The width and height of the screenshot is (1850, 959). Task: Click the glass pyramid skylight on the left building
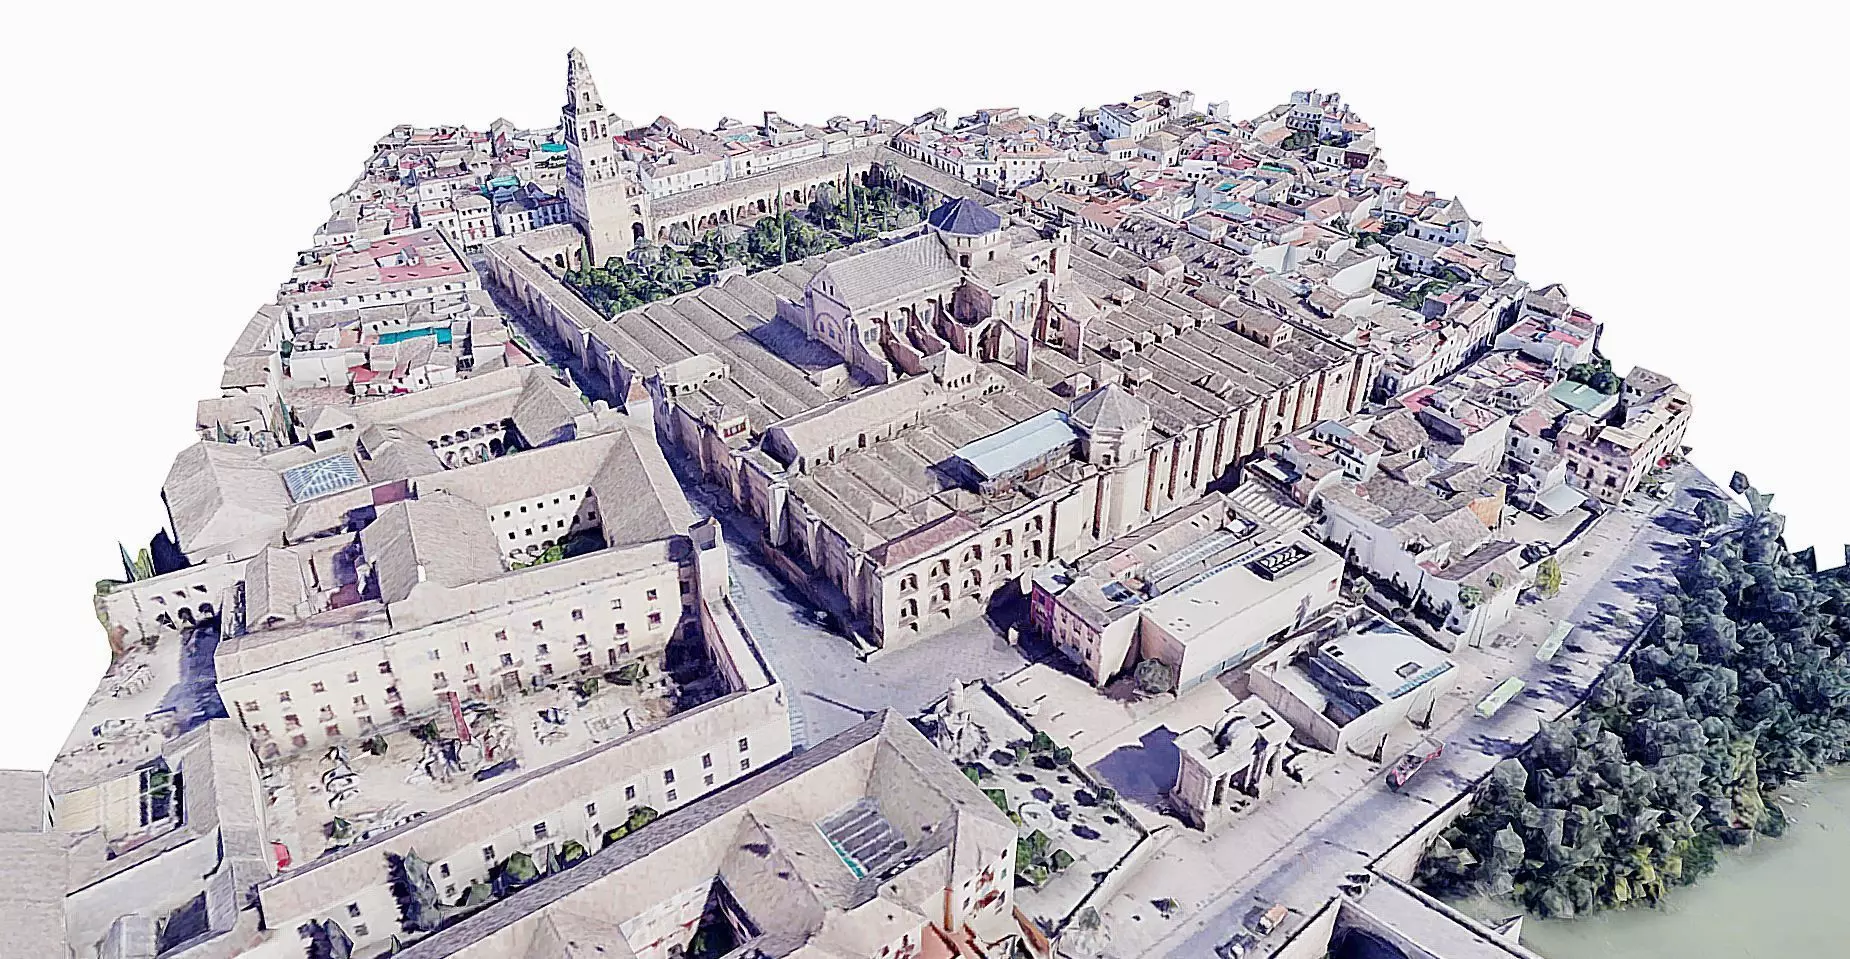(x=322, y=476)
